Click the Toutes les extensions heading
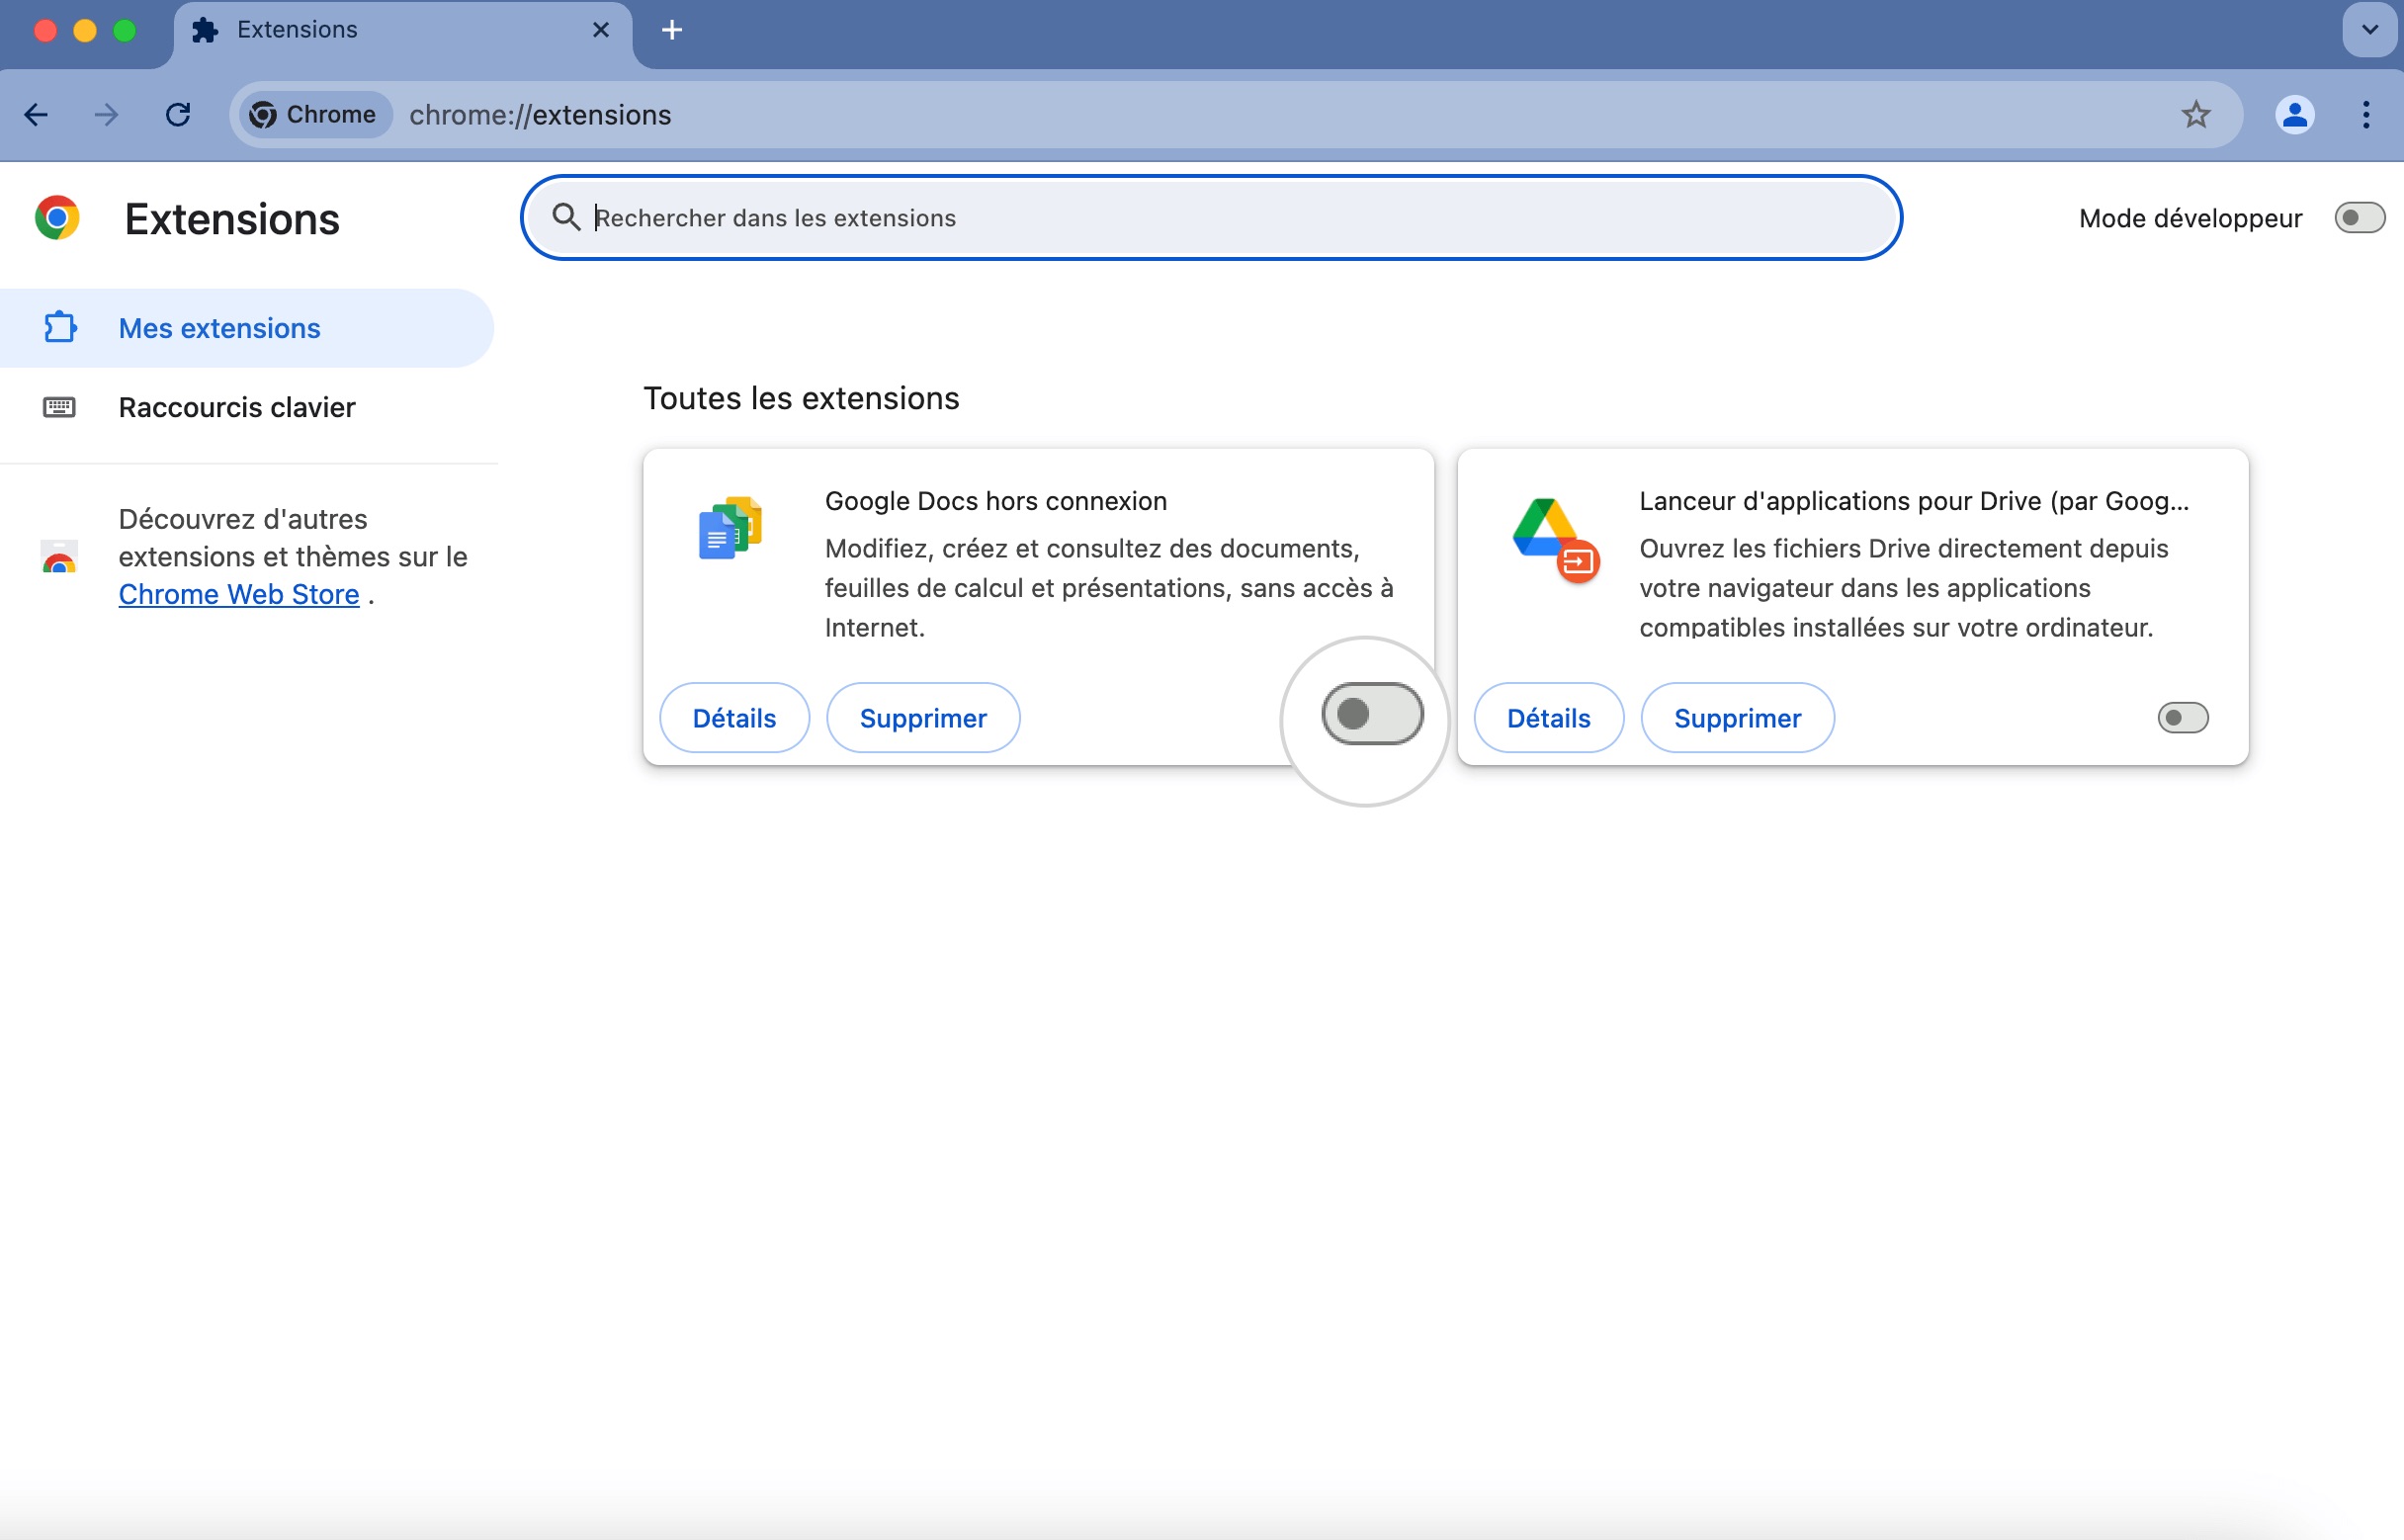 click(x=801, y=398)
